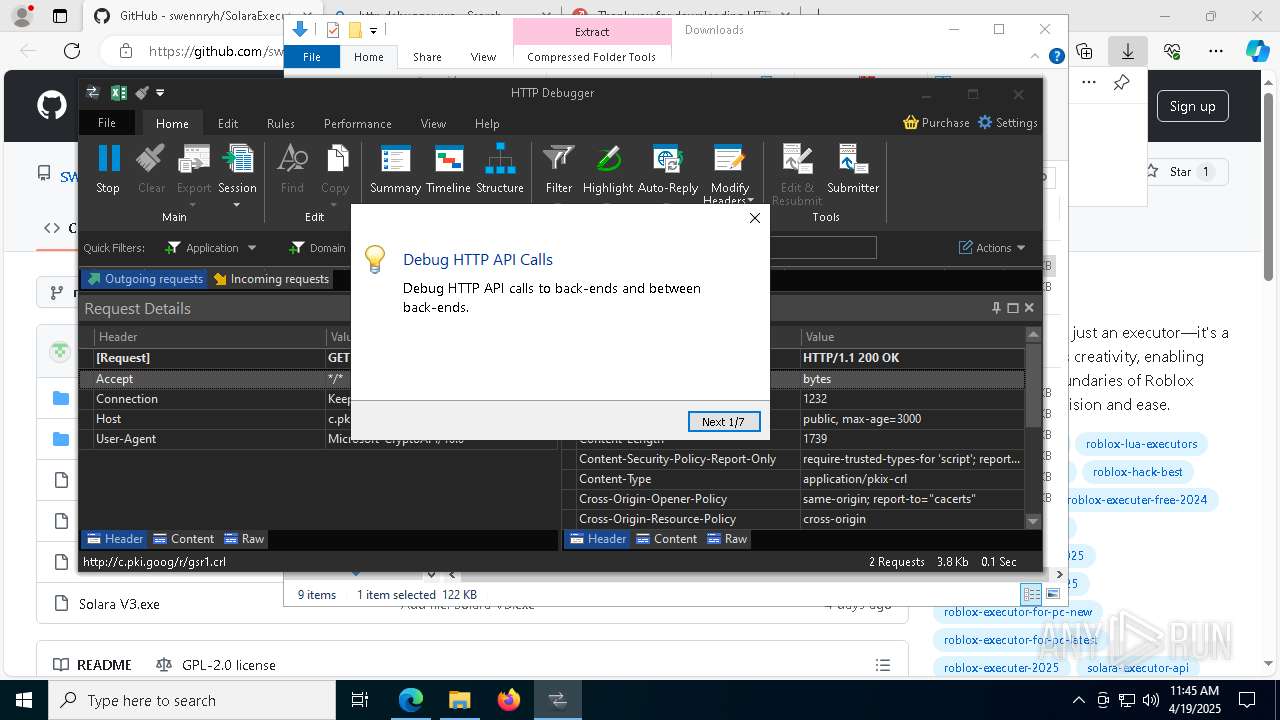Click the Excel export quick-access icon
The height and width of the screenshot is (720, 1280).
(118, 93)
